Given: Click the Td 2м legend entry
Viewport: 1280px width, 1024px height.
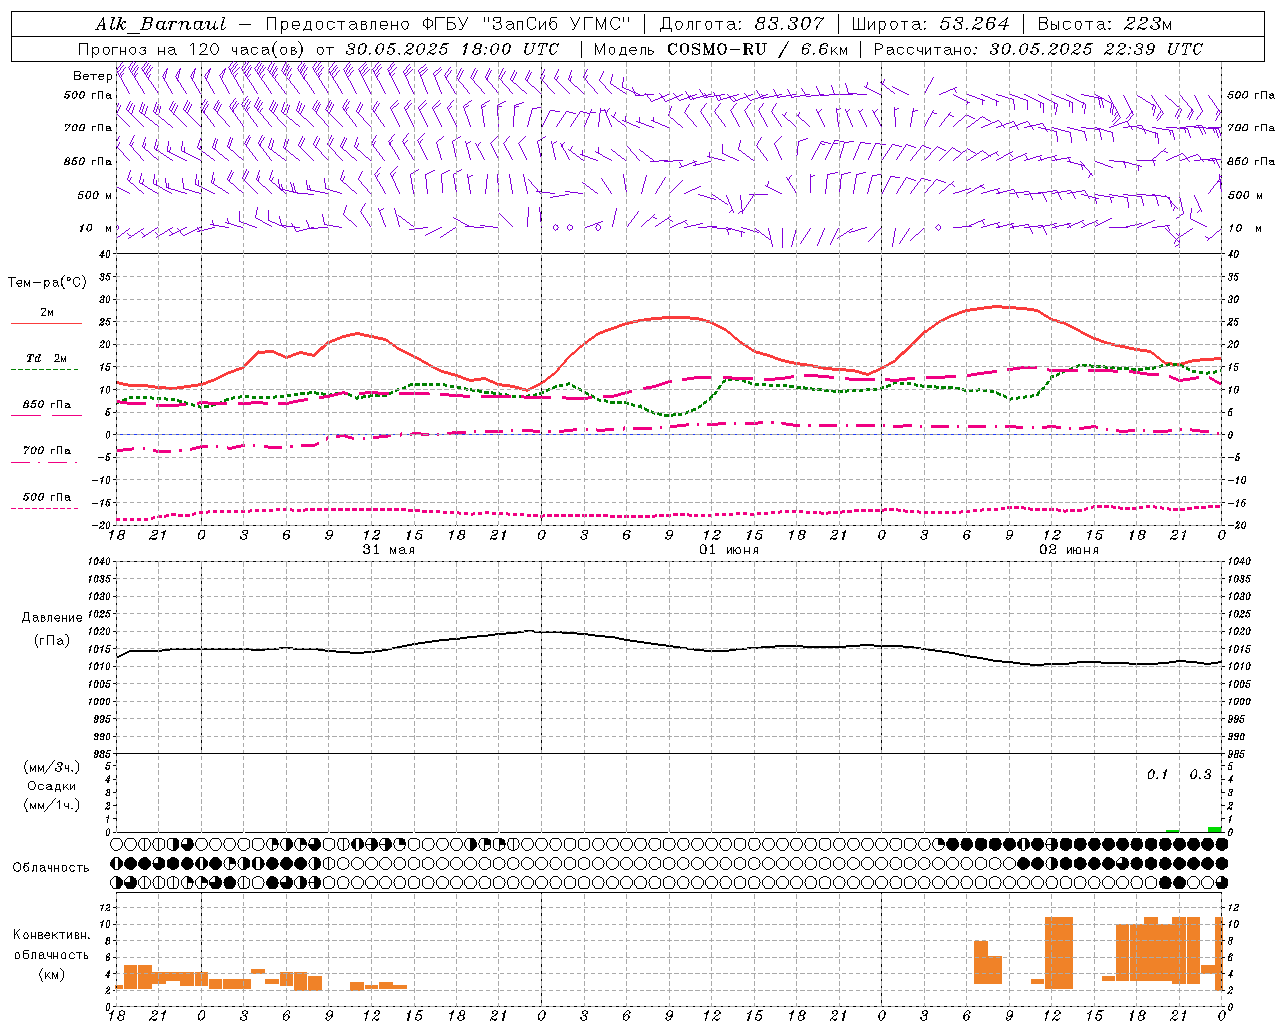Looking at the screenshot, I should pos(46,358).
